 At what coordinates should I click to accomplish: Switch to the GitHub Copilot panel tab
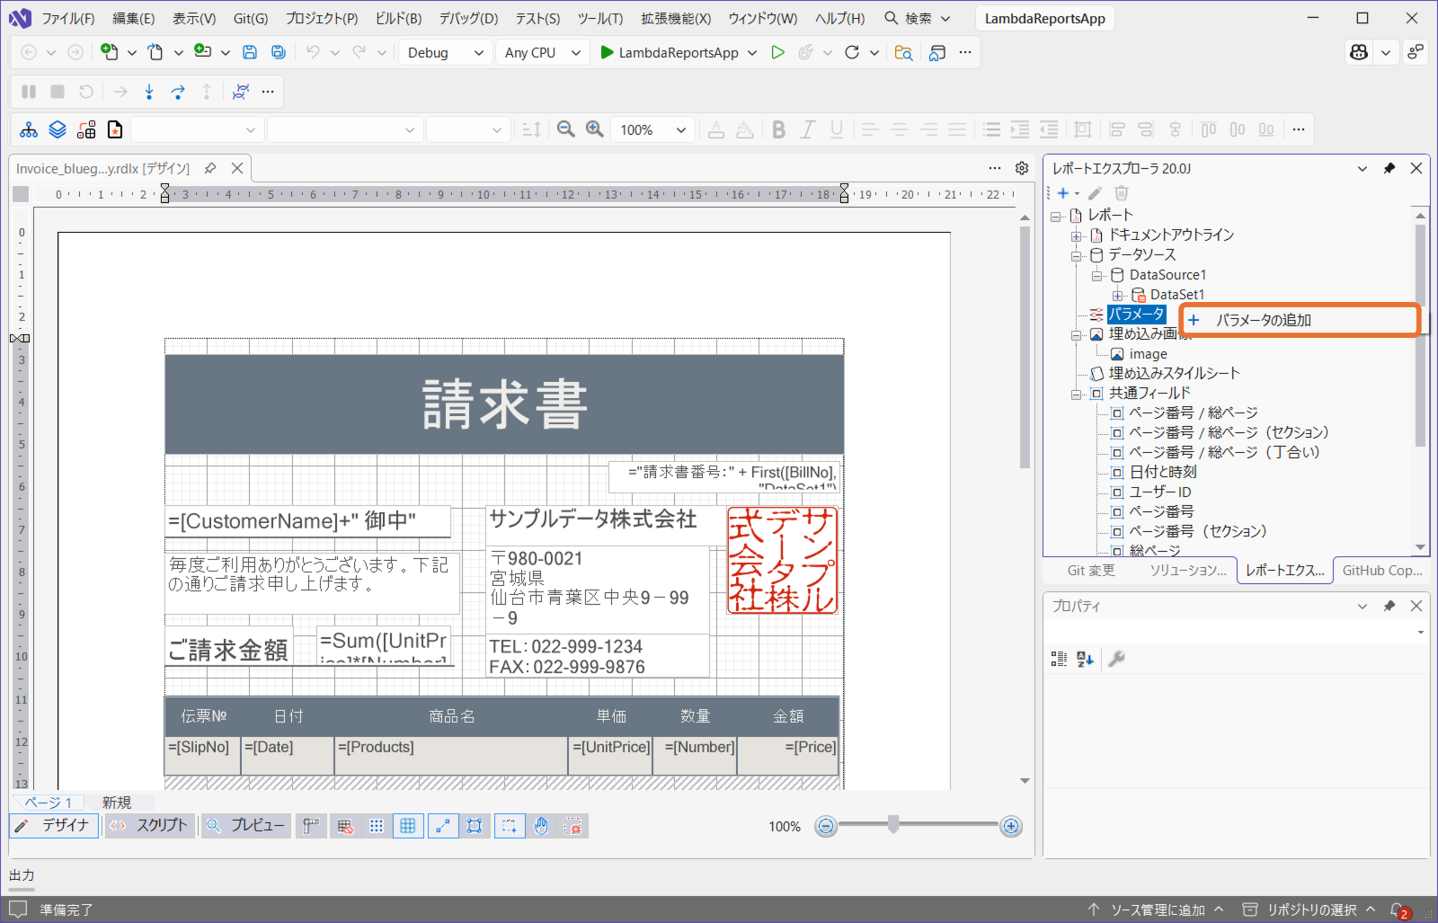1382,570
